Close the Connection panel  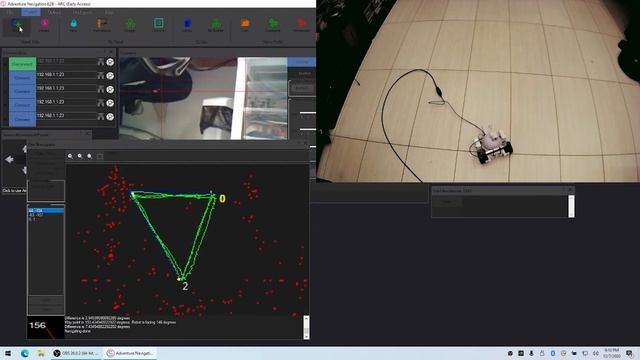click(111, 52)
